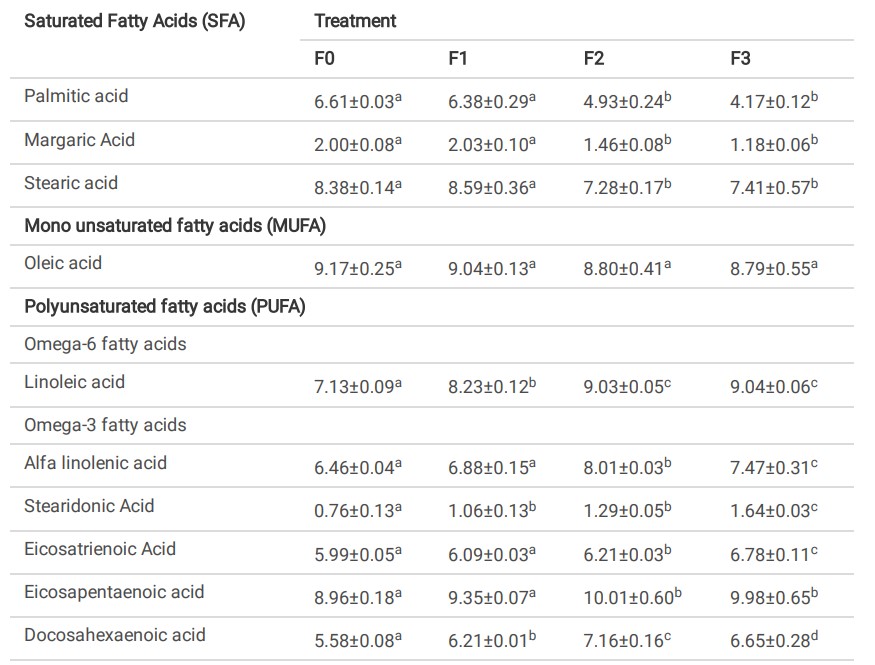Click the Mono unsaturated fatty acids (MUFA) heading
The height and width of the screenshot is (665, 875).
point(175,226)
